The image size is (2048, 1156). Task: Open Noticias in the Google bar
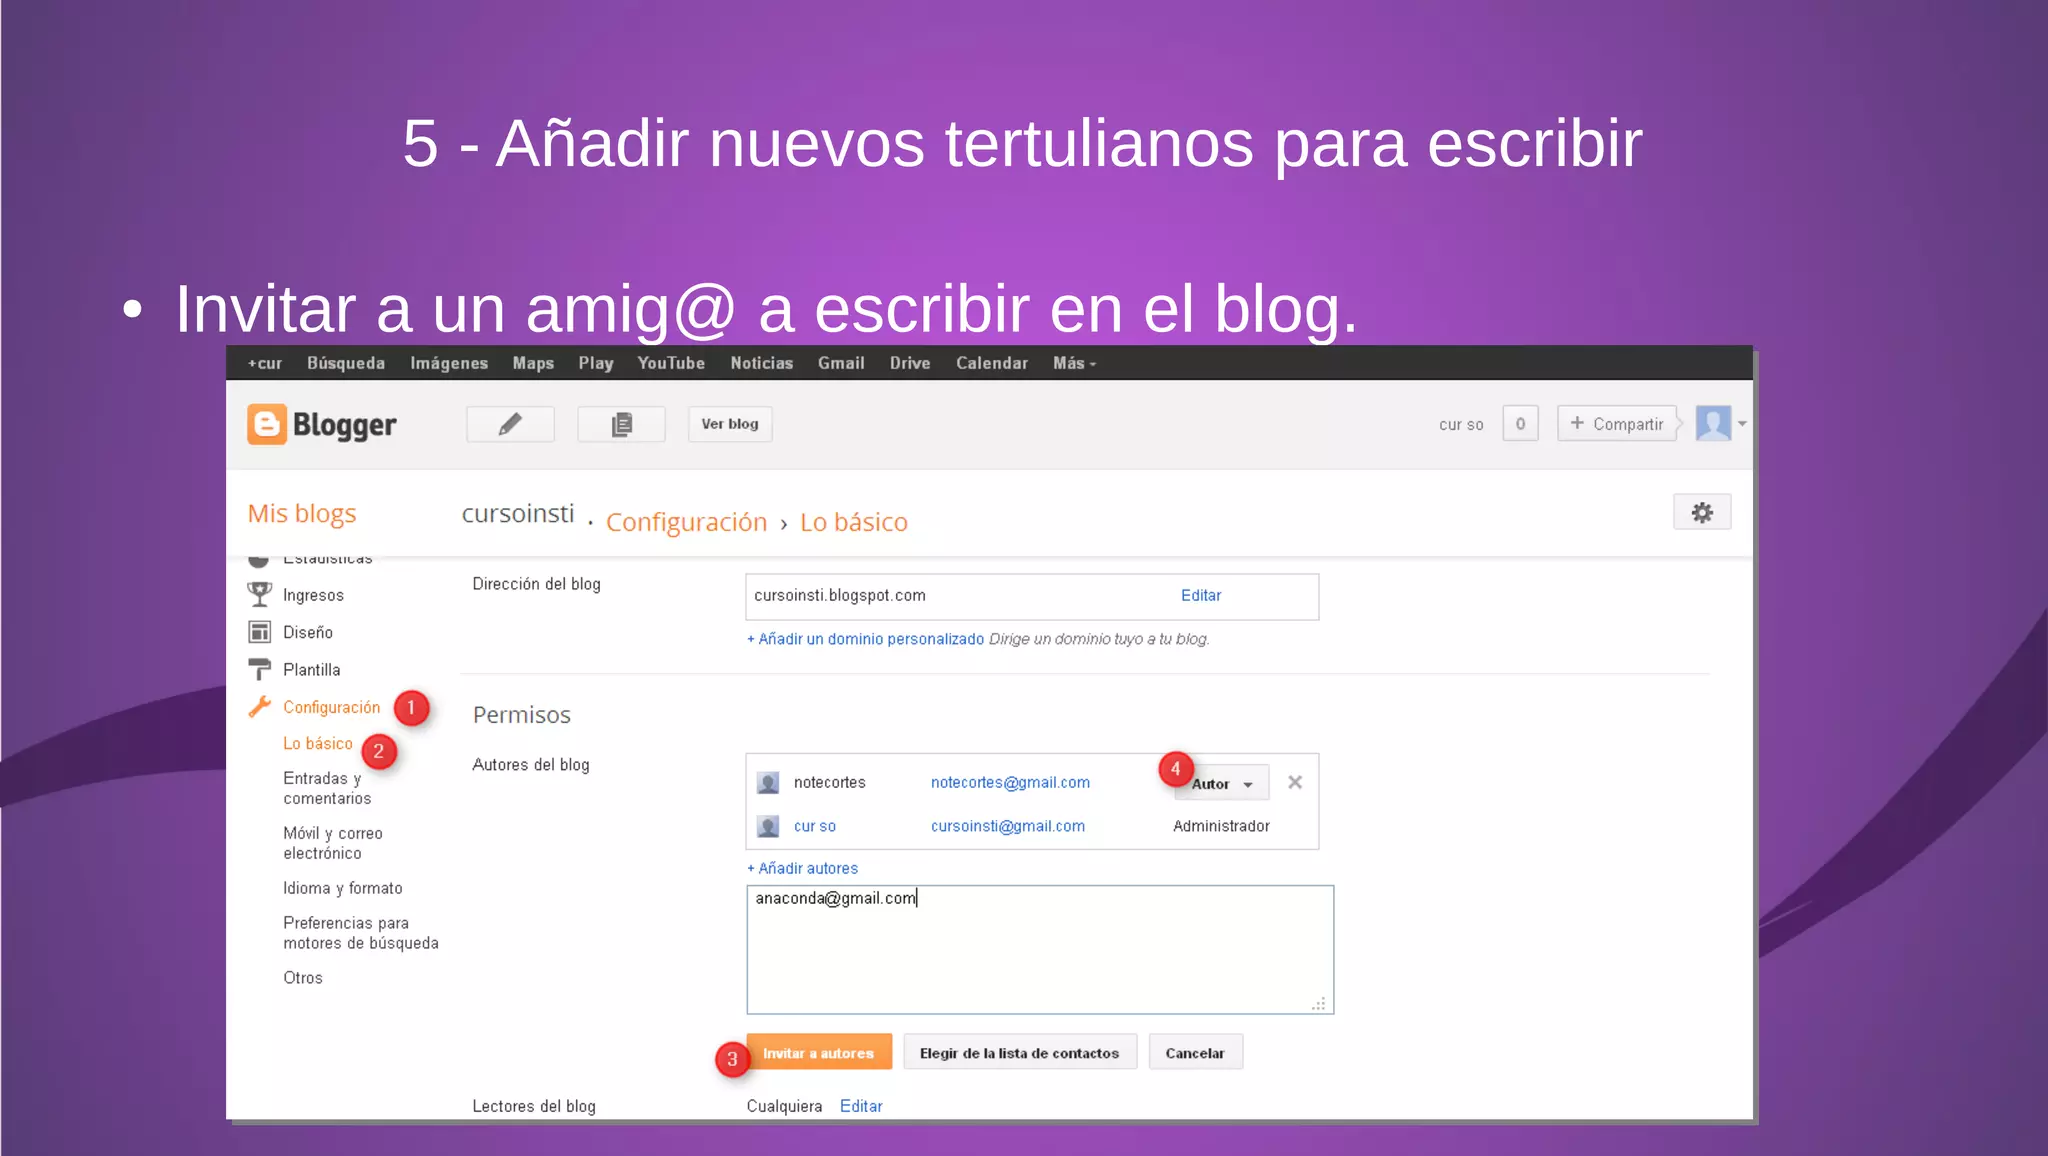point(761,363)
